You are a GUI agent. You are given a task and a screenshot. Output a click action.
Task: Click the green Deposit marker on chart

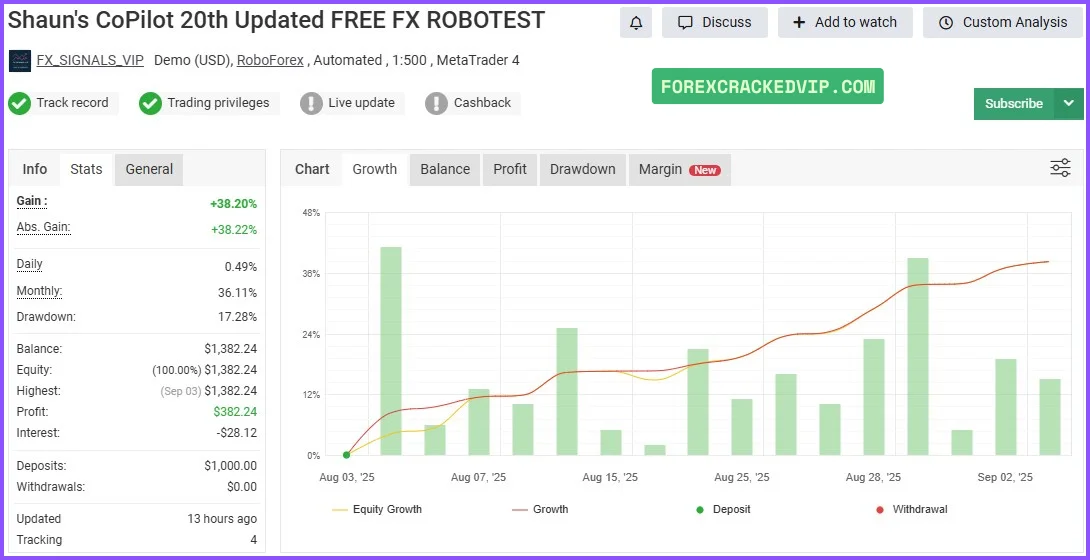tap(346, 455)
